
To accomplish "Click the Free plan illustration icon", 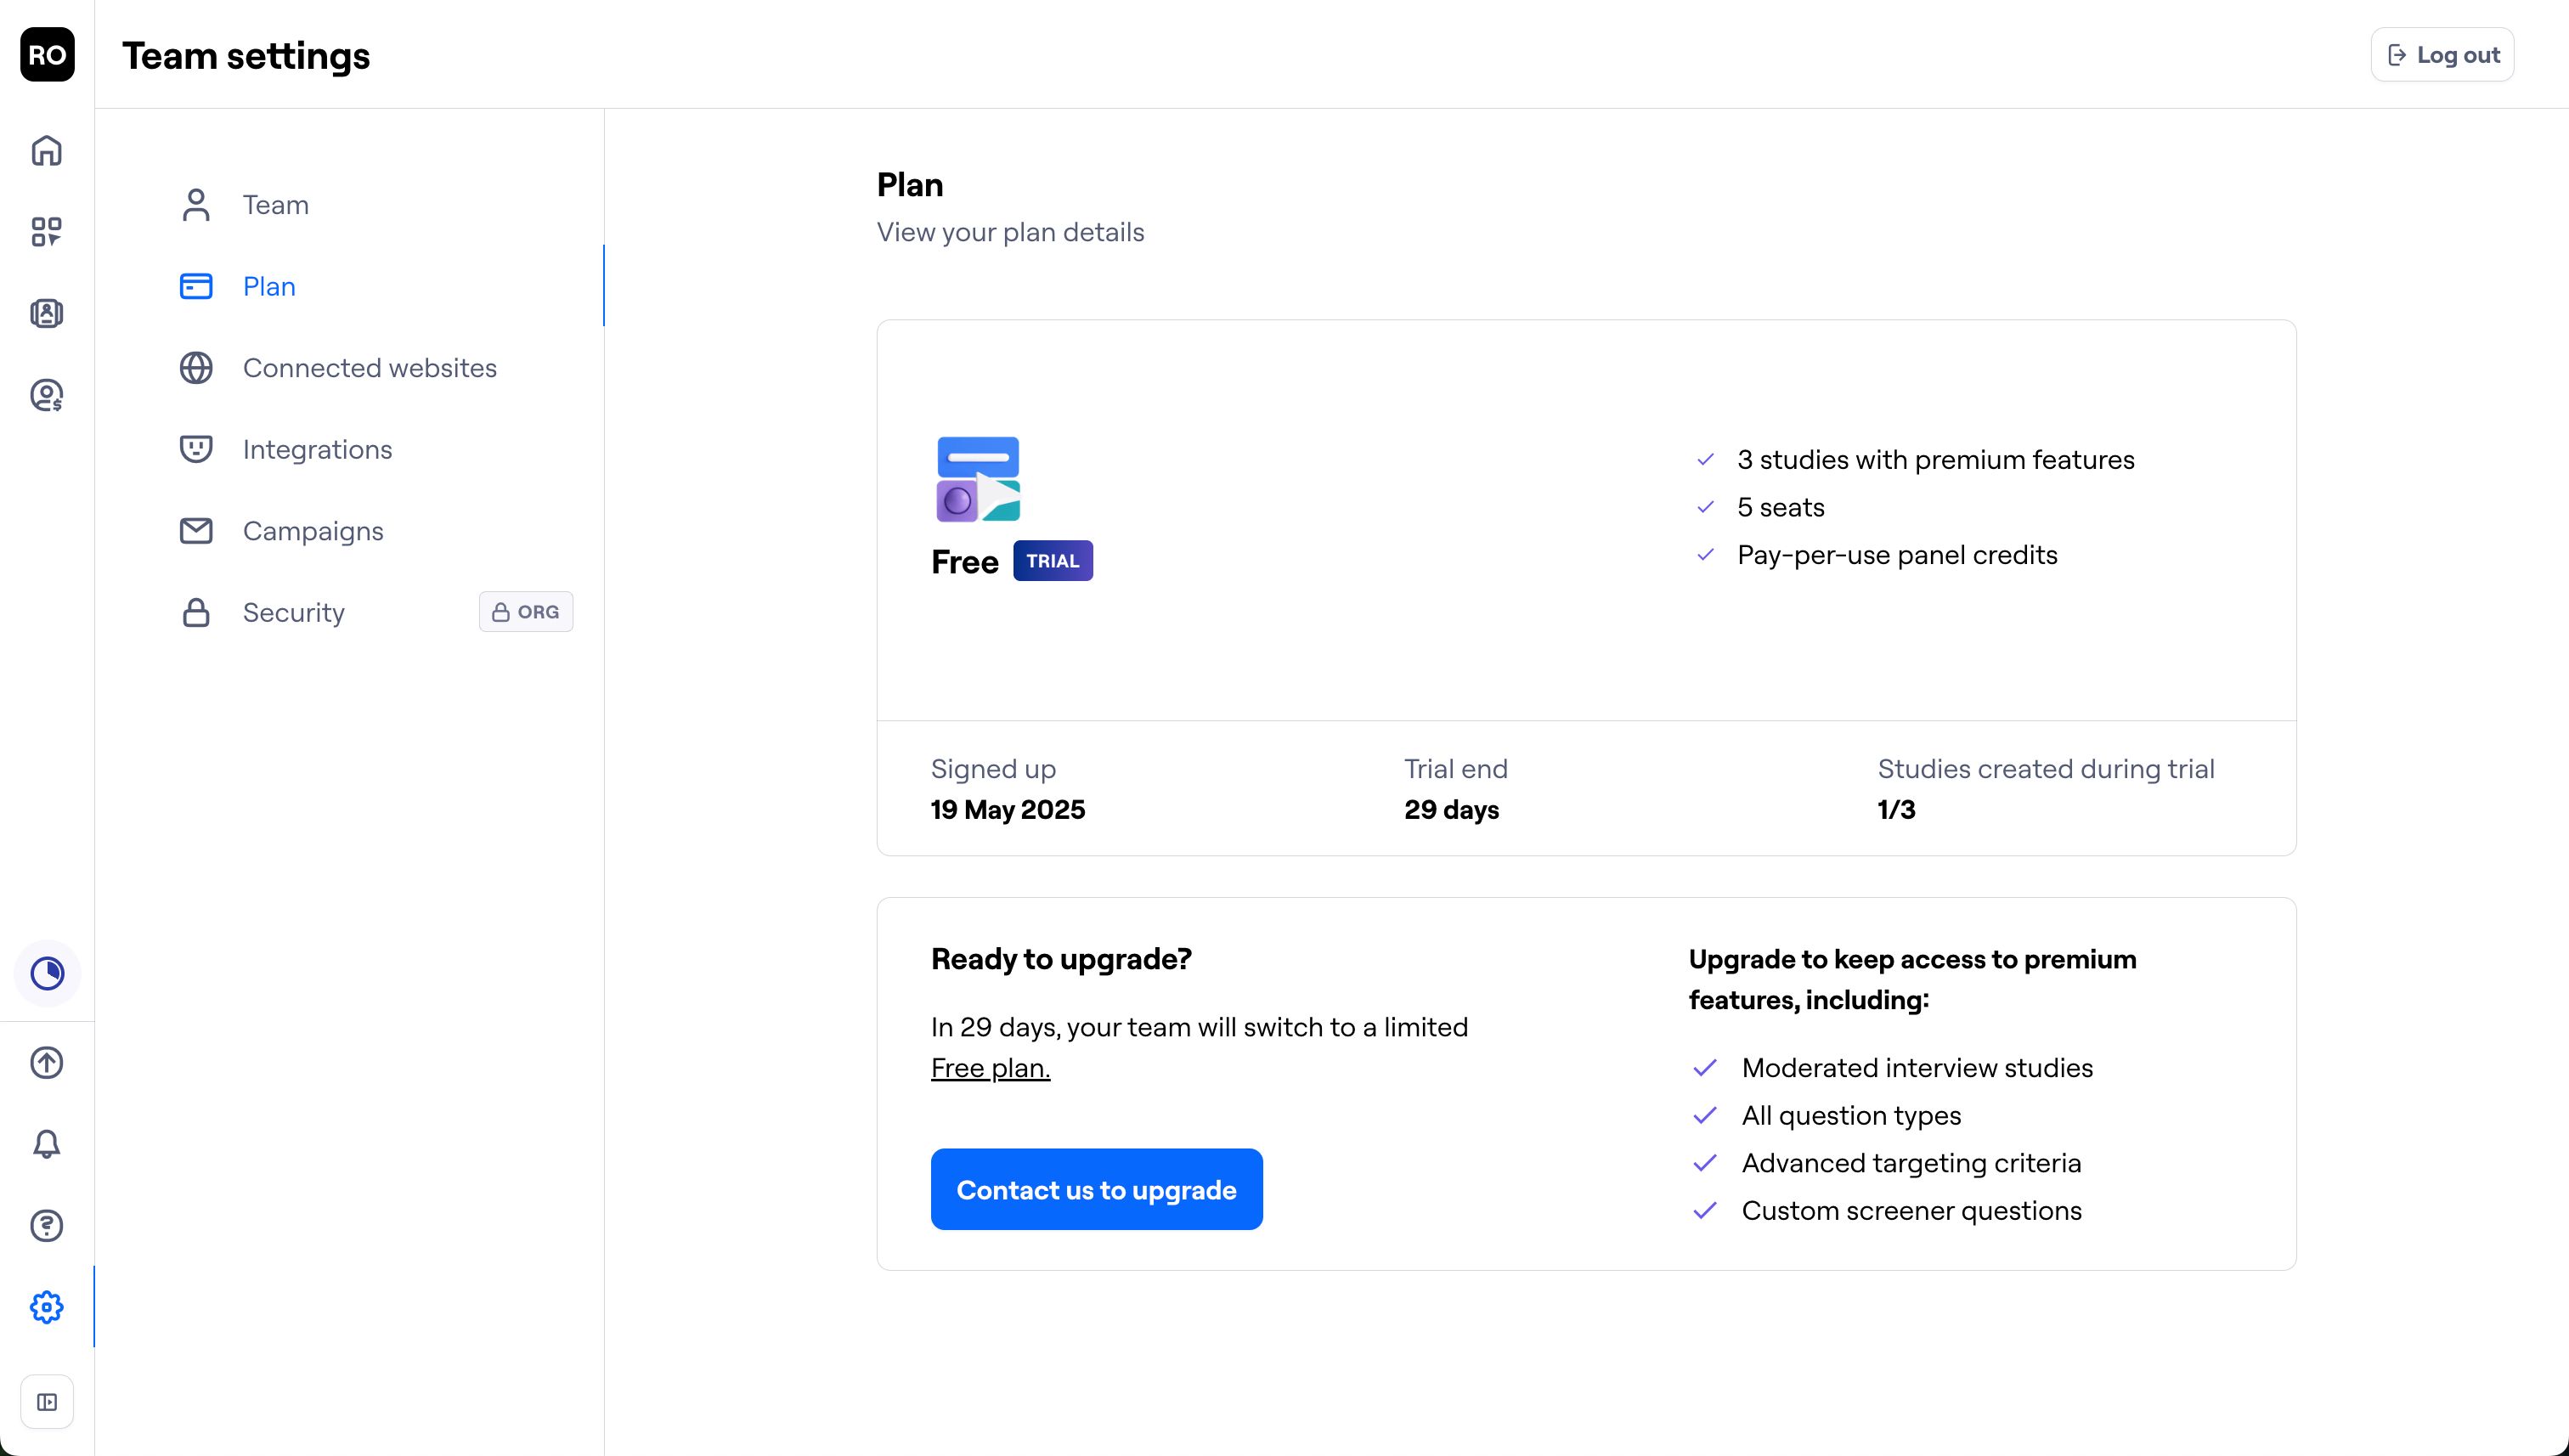I will (978, 479).
